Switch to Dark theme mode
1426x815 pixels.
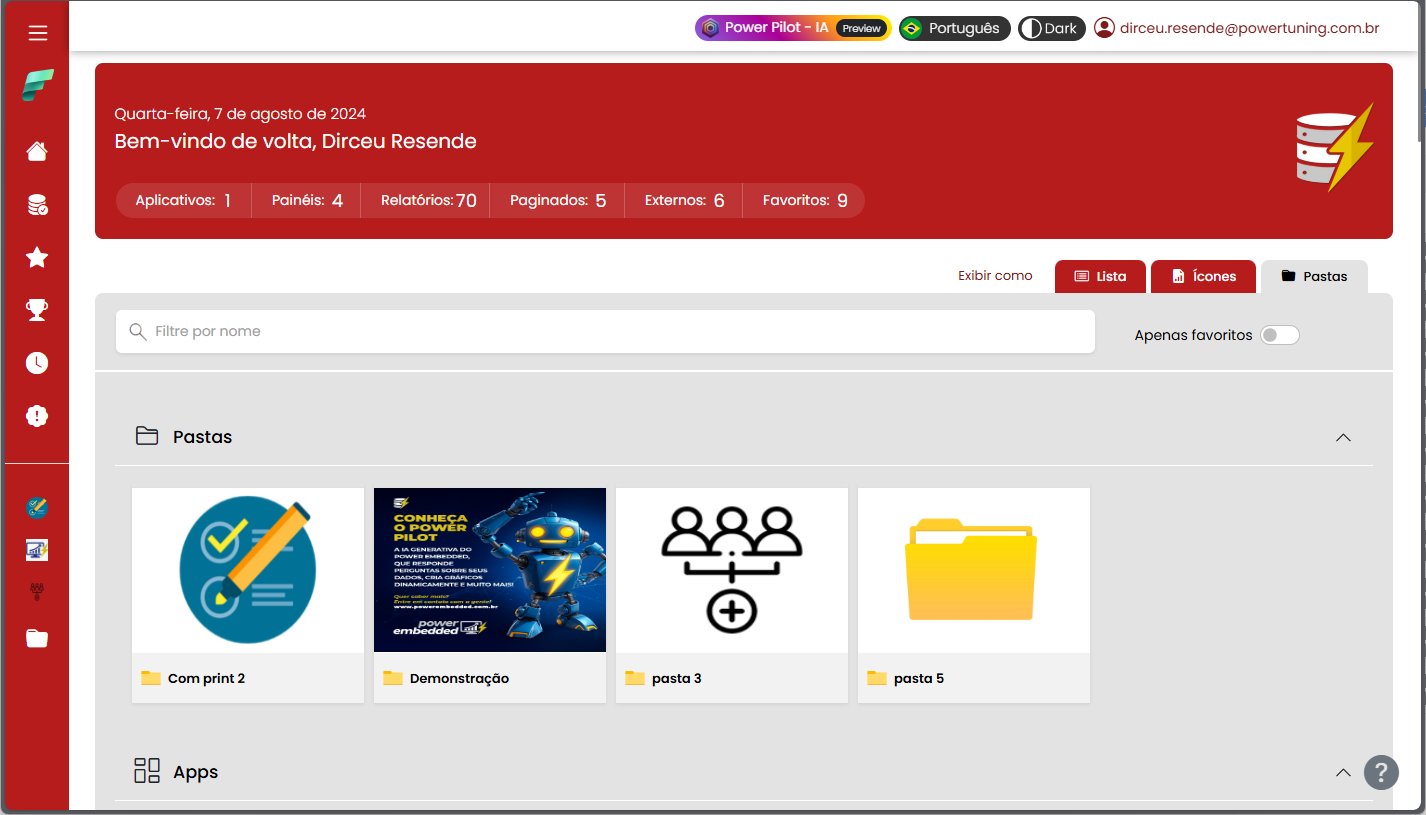click(x=1050, y=28)
